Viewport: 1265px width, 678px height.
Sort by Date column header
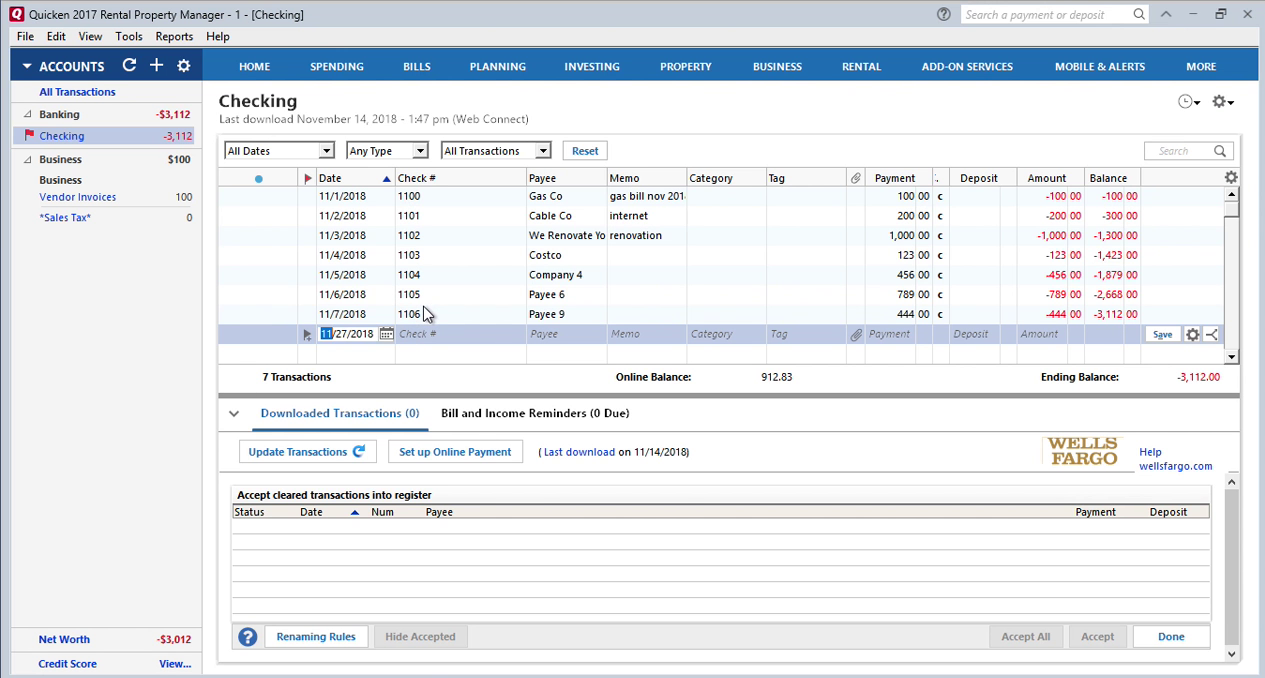coord(355,178)
